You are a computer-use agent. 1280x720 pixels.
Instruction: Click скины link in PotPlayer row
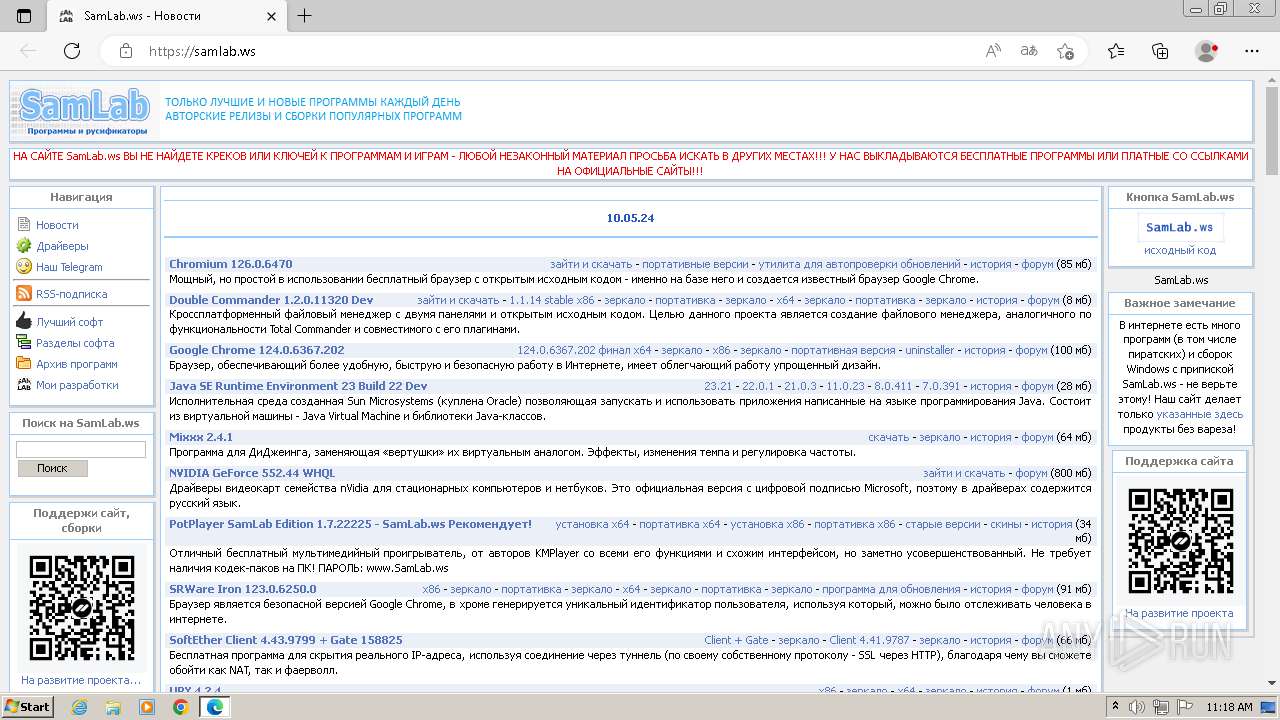pos(1005,524)
